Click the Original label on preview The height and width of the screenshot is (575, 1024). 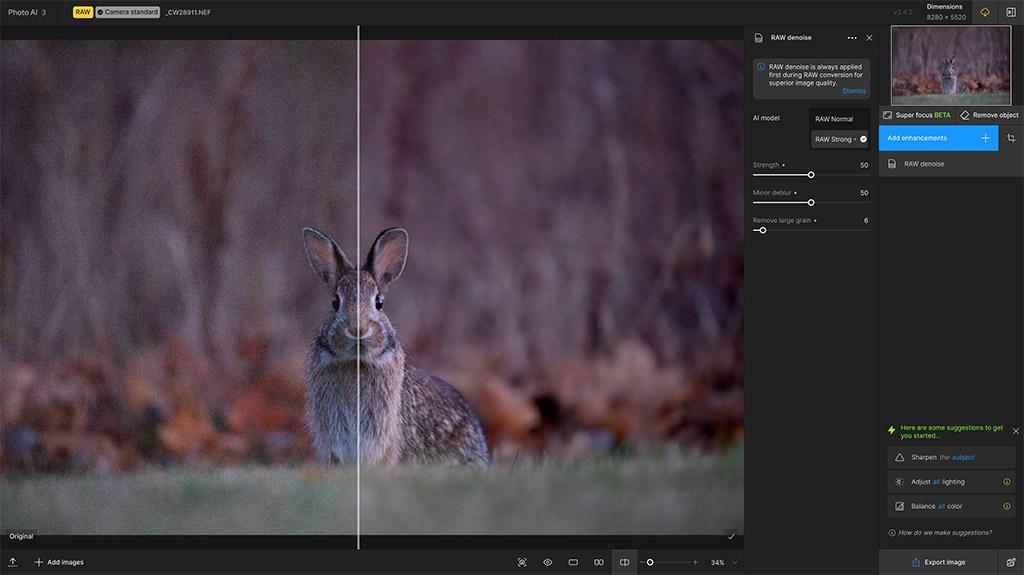click(21, 536)
